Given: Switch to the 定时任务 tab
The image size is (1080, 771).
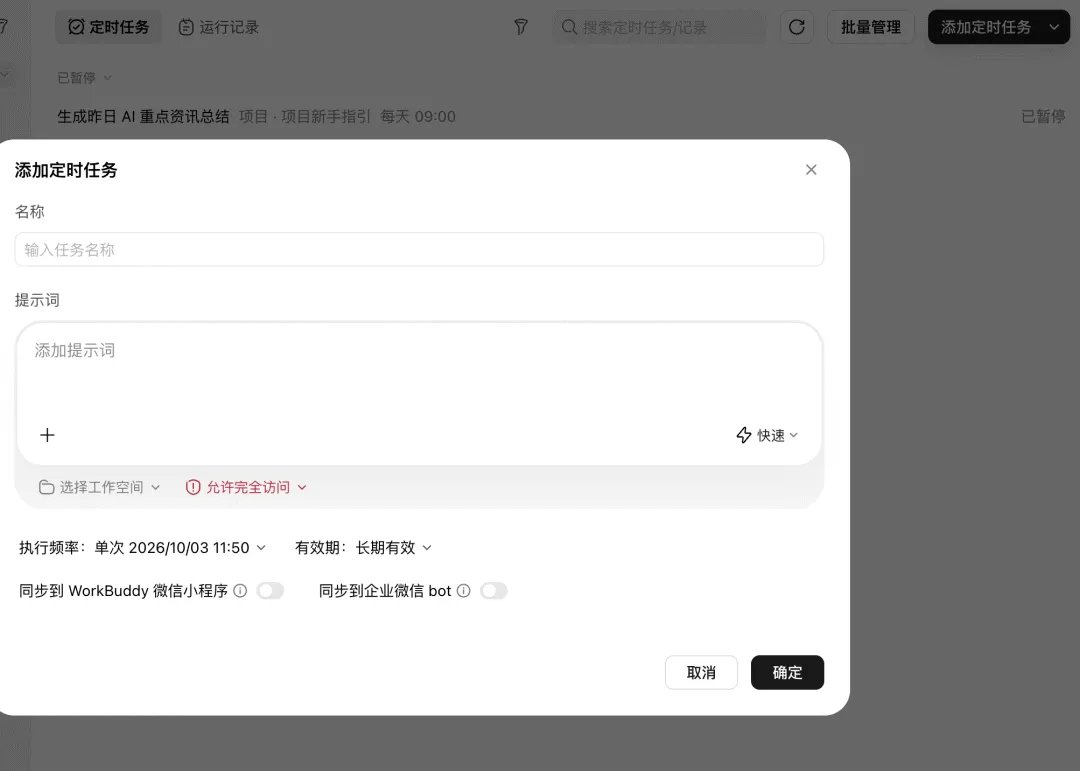Looking at the screenshot, I should (x=108, y=27).
